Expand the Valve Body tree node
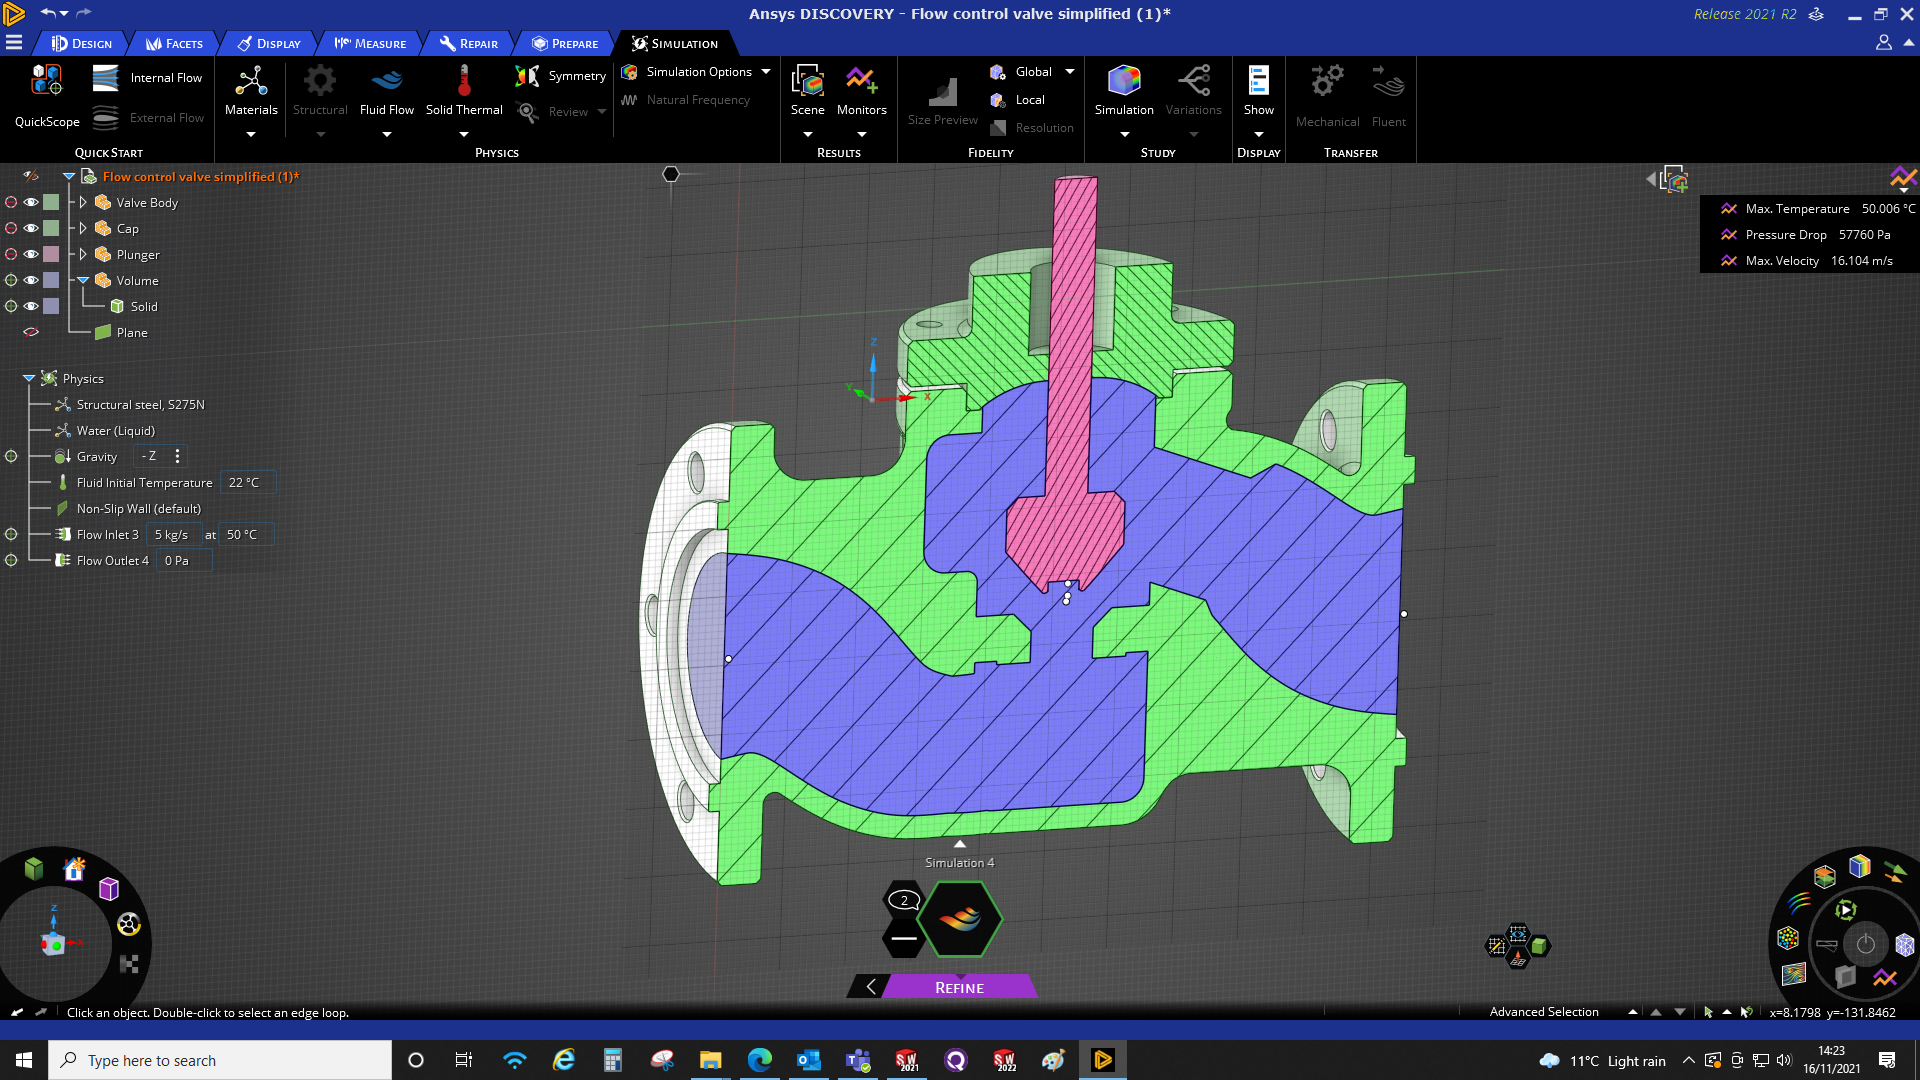 [83, 202]
